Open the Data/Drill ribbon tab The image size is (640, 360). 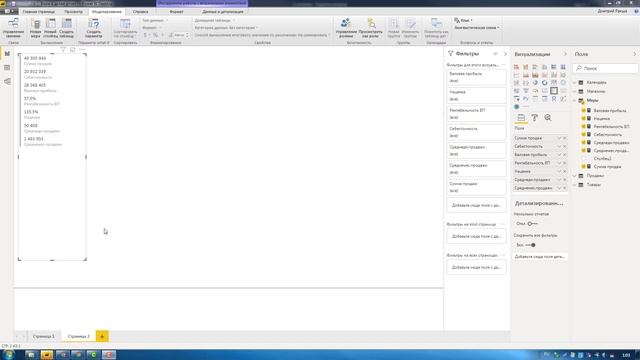(223, 12)
